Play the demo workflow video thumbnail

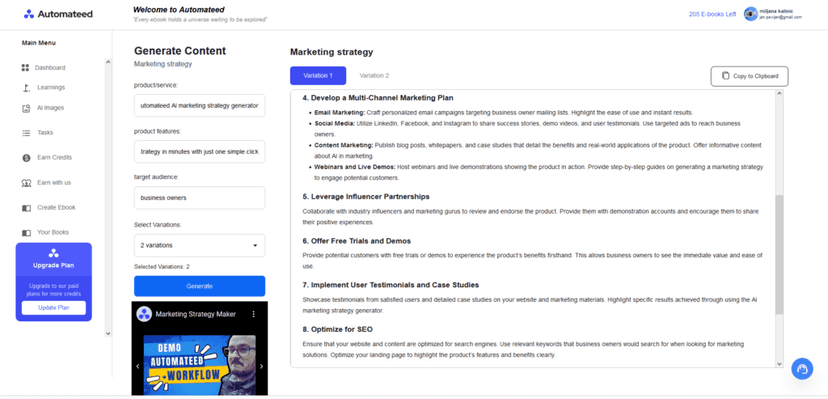coord(200,366)
